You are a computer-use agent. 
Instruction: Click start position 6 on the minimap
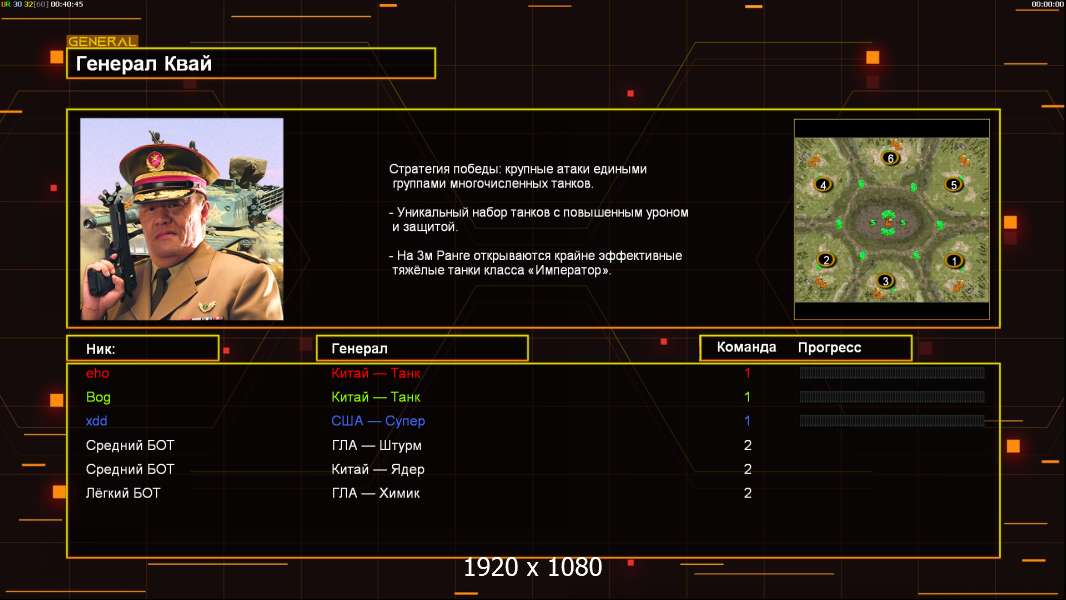point(891,158)
